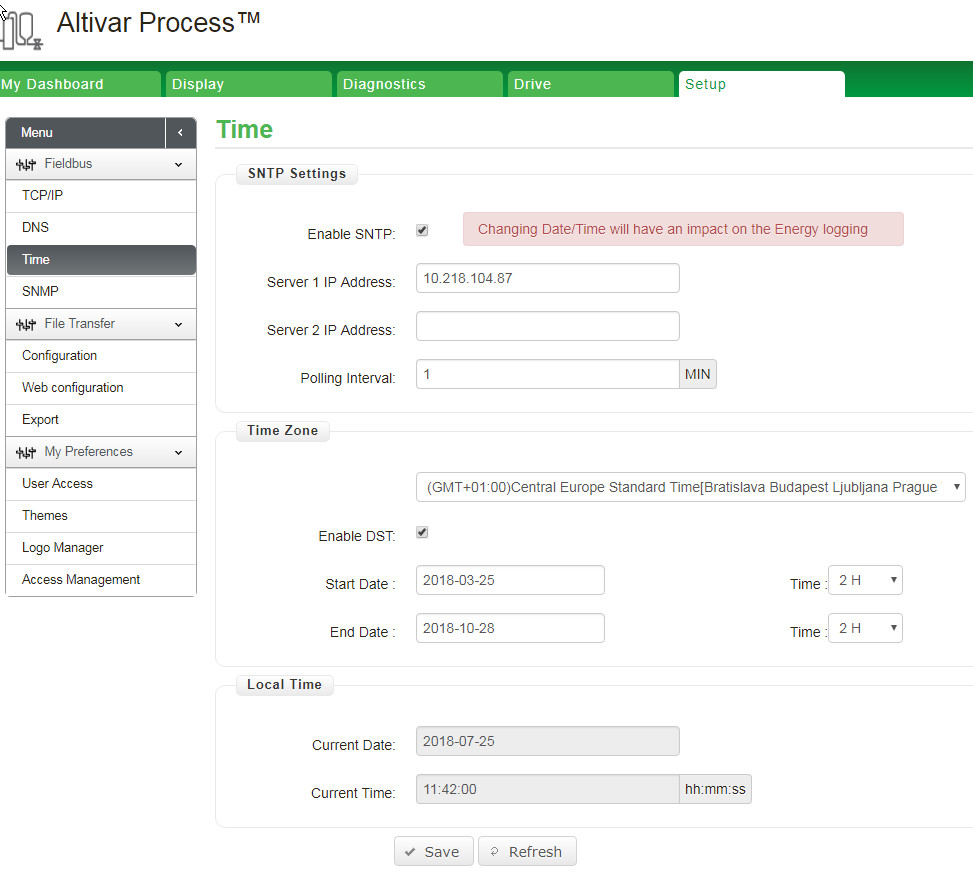Open the Drive tab
The height and width of the screenshot is (894, 973).
(x=591, y=84)
